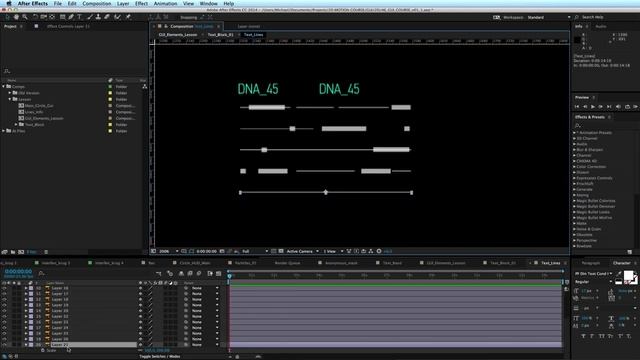Open Active Camera view dropdown
This screenshot has height=360, width=640.
pyautogui.click(x=302, y=251)
